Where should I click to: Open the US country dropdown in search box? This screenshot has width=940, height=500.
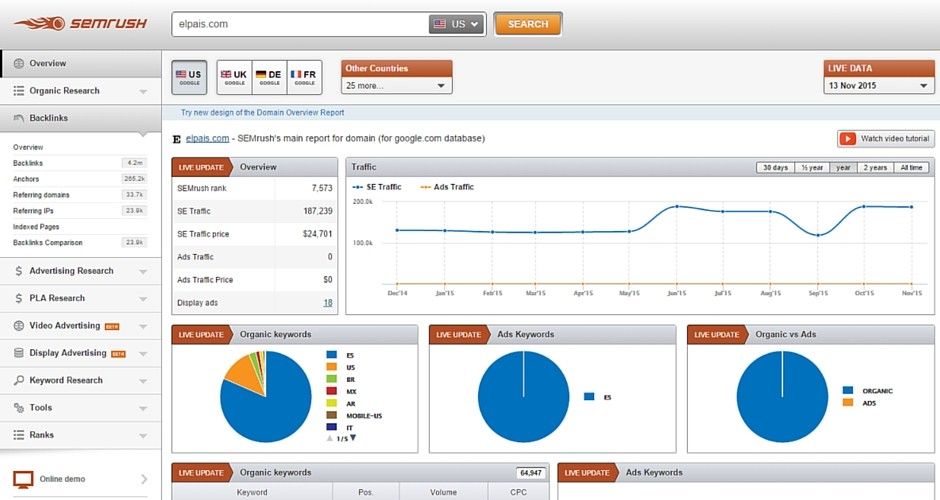(x=457, y=24)
